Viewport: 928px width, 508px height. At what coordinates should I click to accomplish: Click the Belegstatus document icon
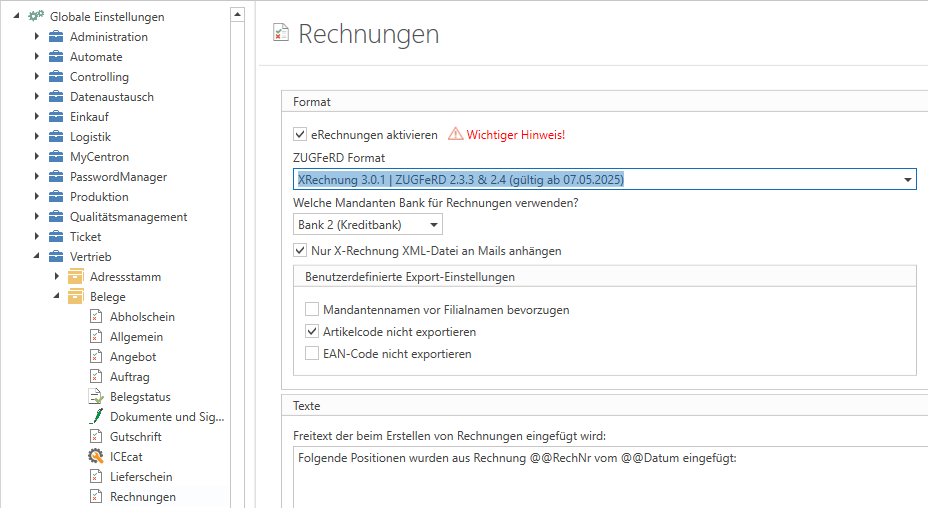click(x=96, y=397)
